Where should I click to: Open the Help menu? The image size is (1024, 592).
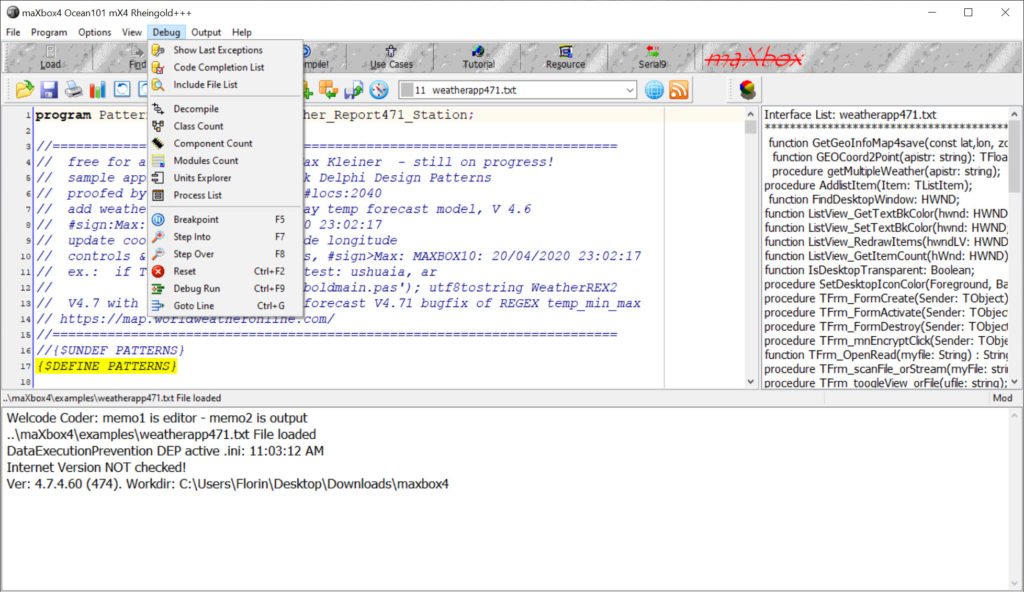click(242, 32)
